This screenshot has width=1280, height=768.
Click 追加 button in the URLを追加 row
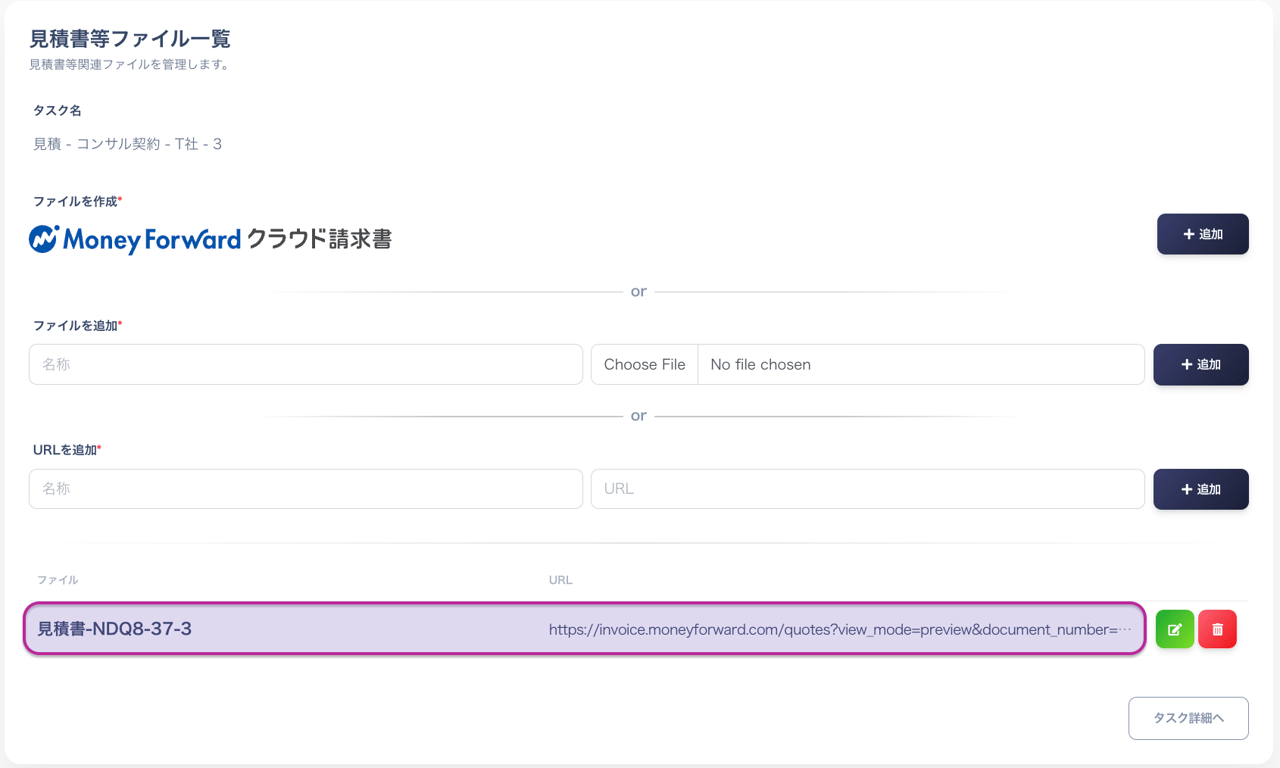[x=1201, y=489]
